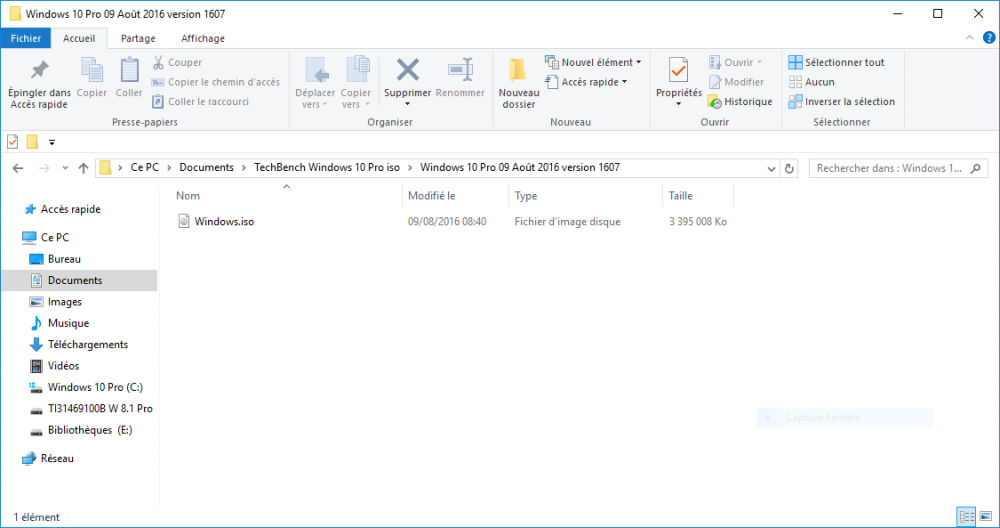Switch to the Partage tab

[x=138, y=38]
